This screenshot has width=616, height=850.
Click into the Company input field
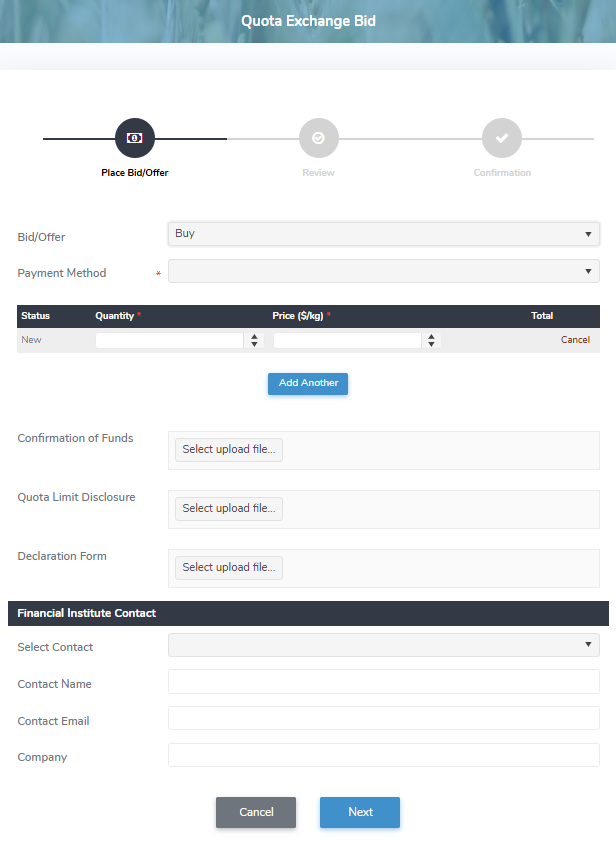(383, 756)
